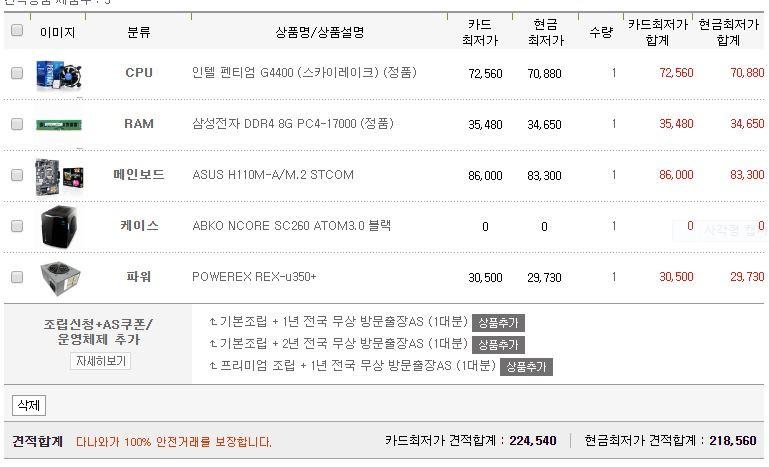Viewport: 769px width, 467px height.
Task: Open the 인텔 펜티엄 G4400 product link
Action: [304, 73]
